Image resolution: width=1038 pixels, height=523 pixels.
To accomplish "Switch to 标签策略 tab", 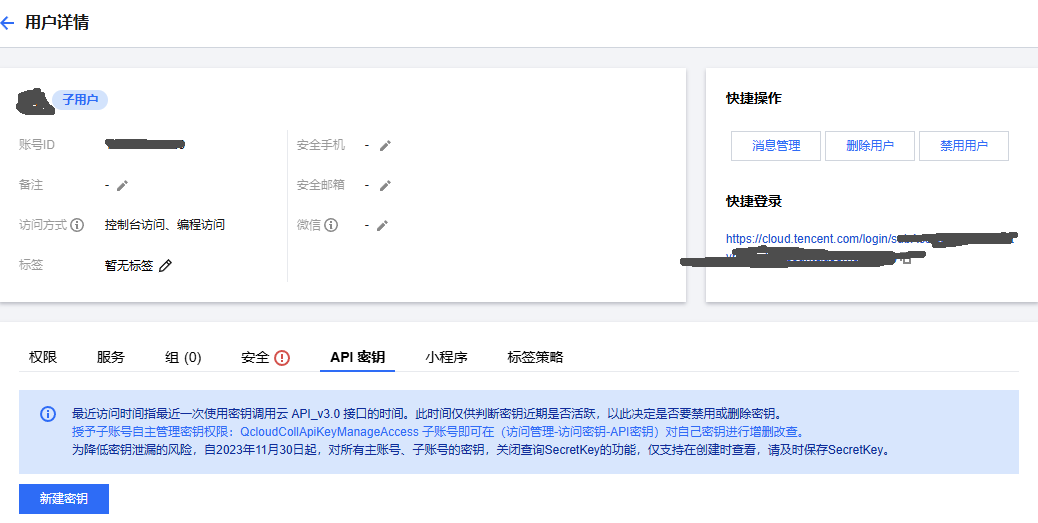I will tap(535, 357).
